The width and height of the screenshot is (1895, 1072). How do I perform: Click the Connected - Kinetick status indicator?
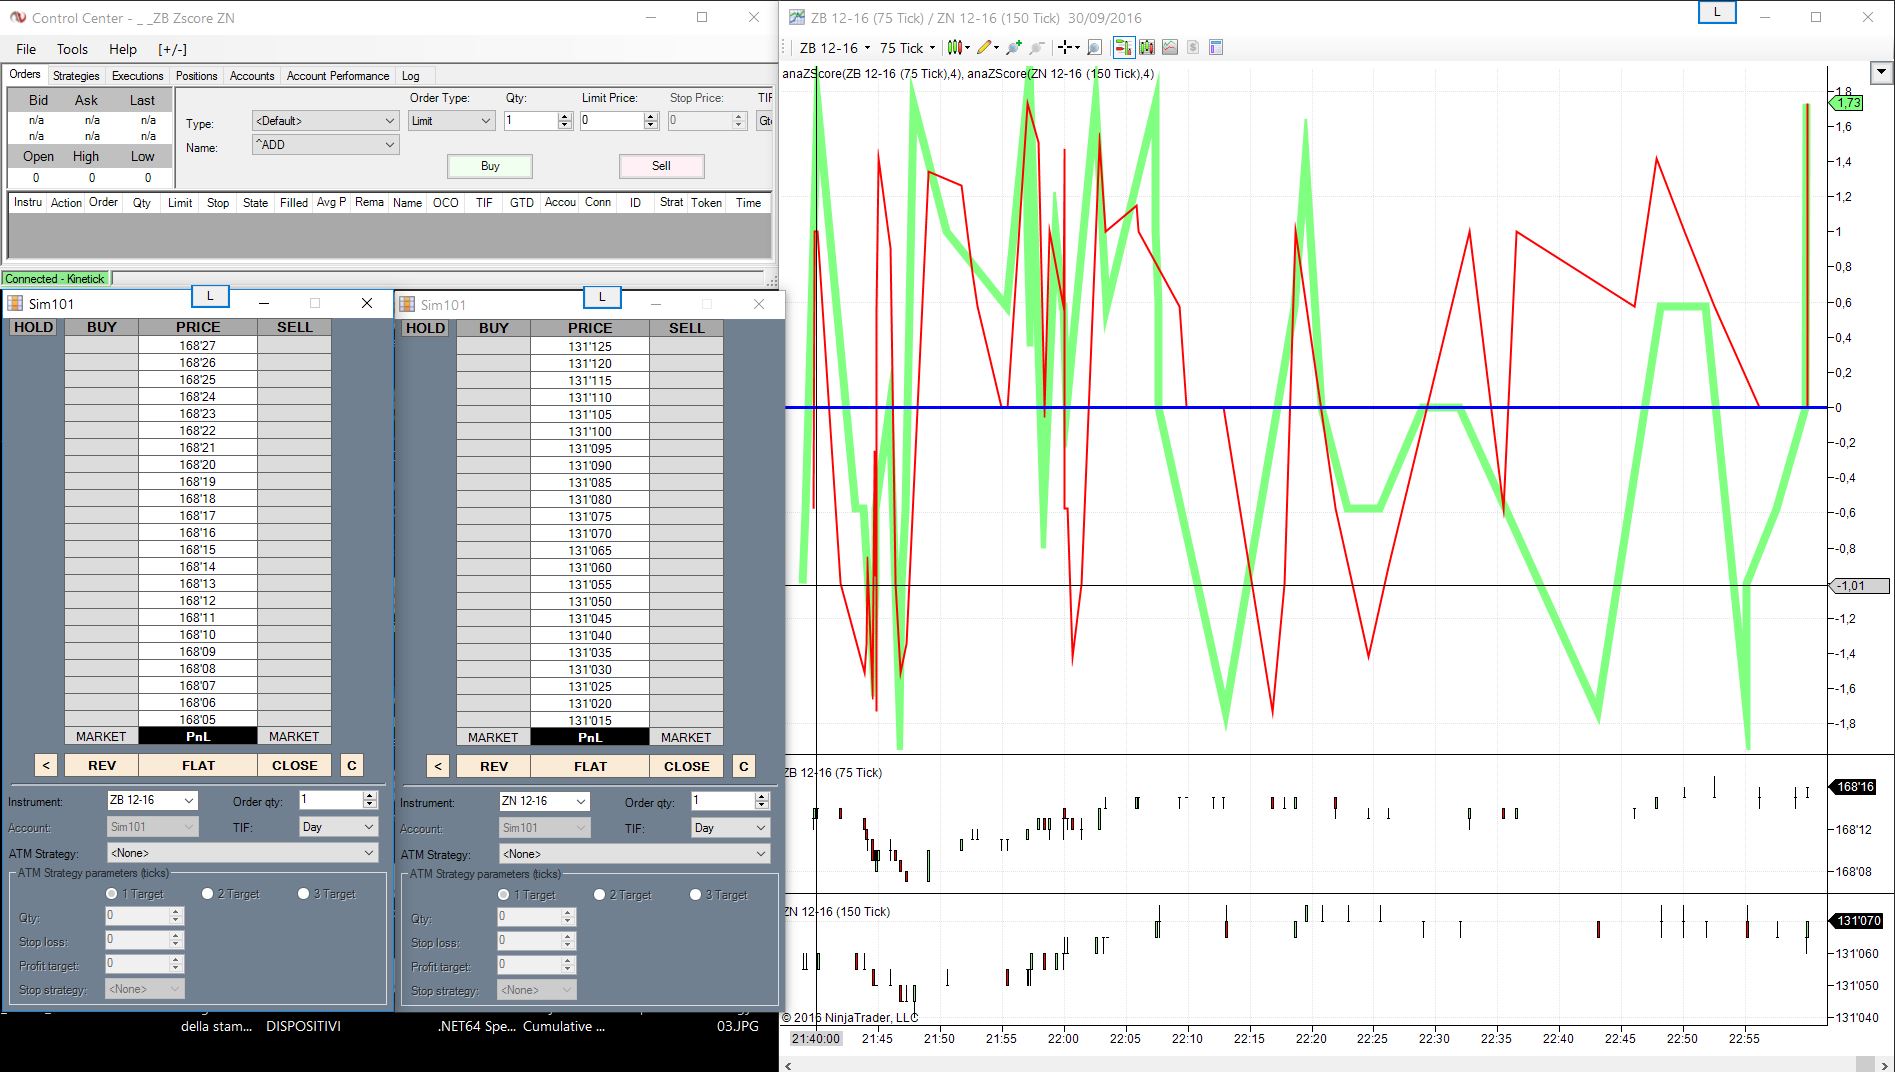point(55,279)
